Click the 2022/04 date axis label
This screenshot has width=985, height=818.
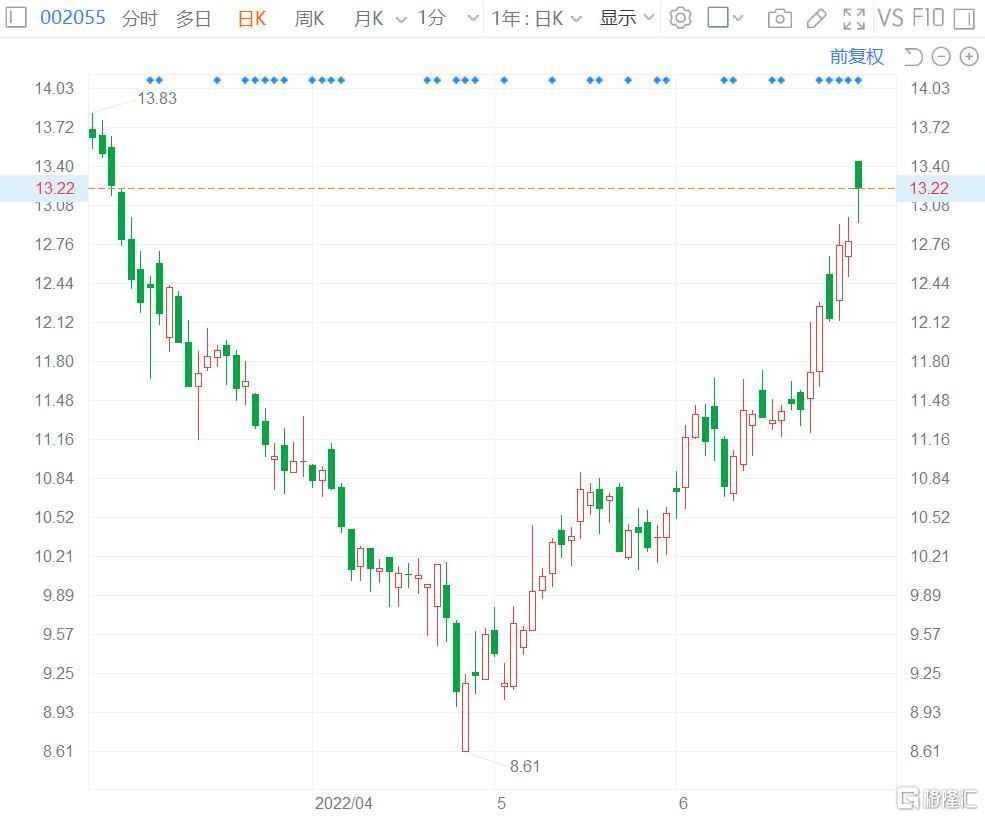(343, 803)
